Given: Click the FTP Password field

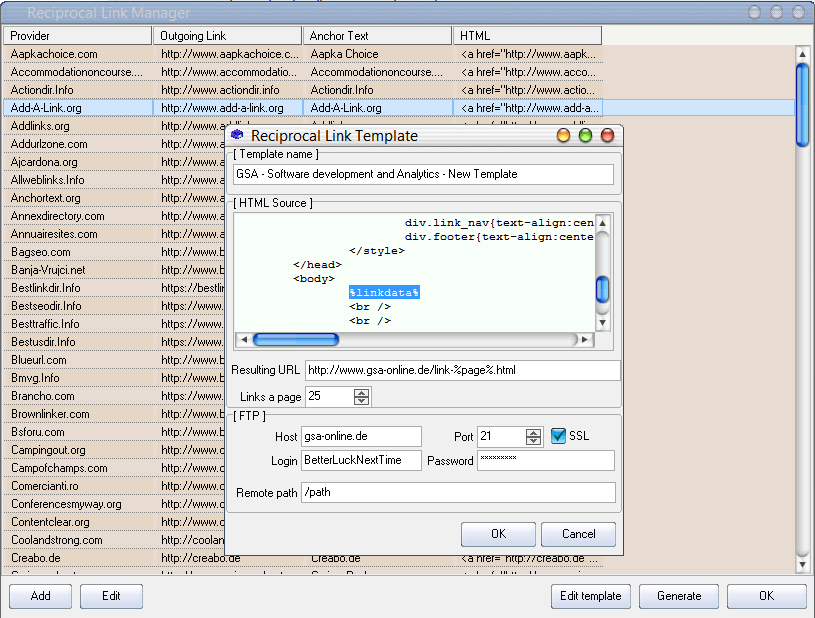Looking at the screenshot, I should tap(546, 461).
